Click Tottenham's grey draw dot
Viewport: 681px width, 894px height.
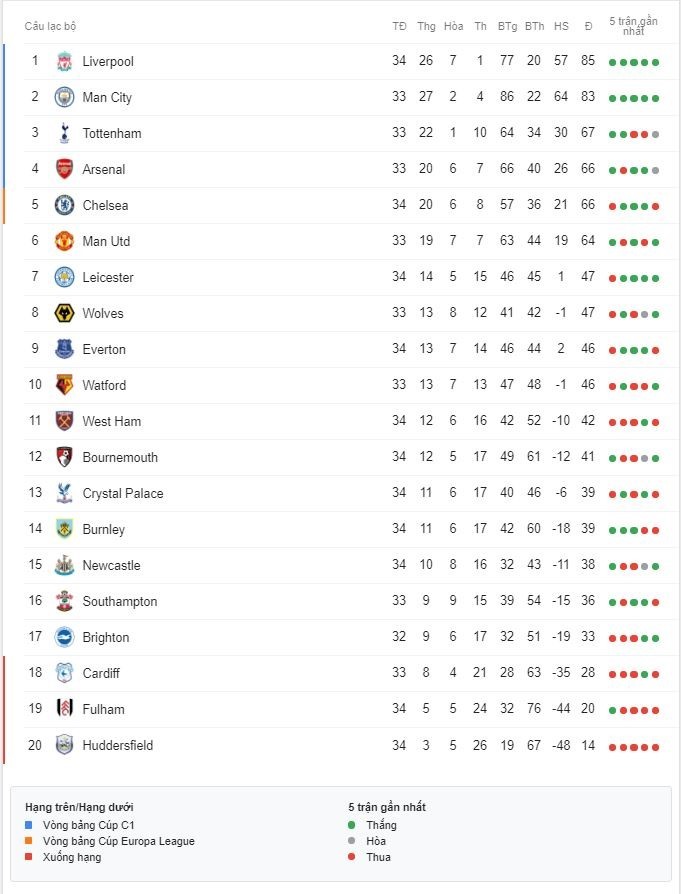[655, 135]
